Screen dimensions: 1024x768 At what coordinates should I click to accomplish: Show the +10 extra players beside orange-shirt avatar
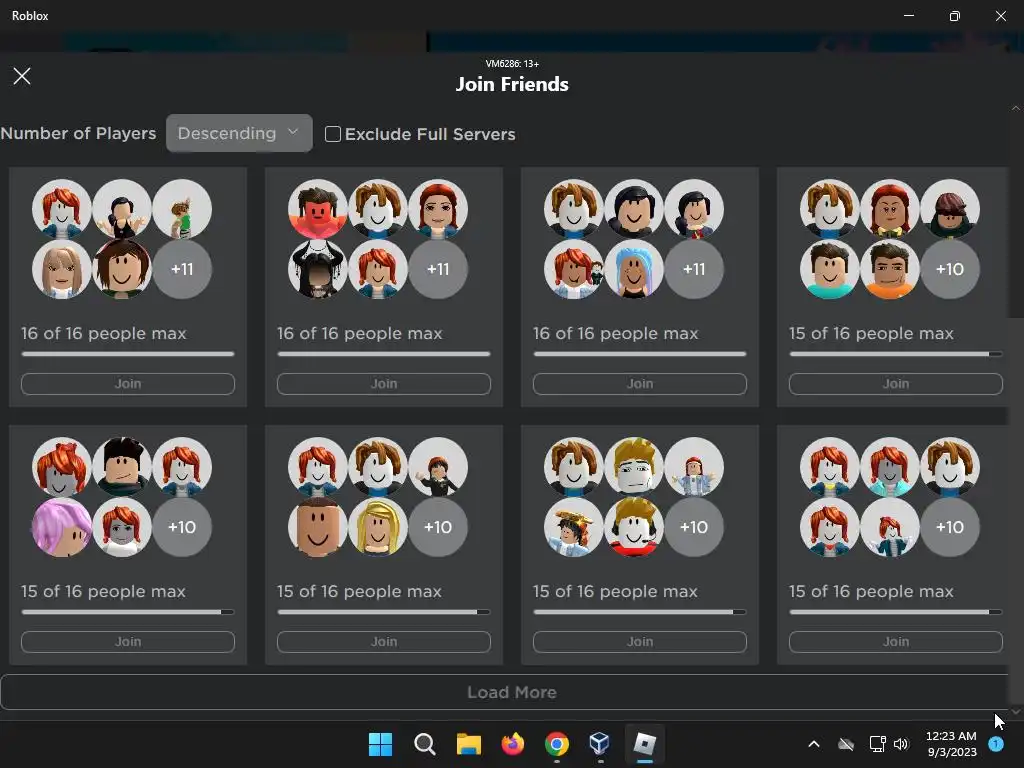click(x=950, y=269)
